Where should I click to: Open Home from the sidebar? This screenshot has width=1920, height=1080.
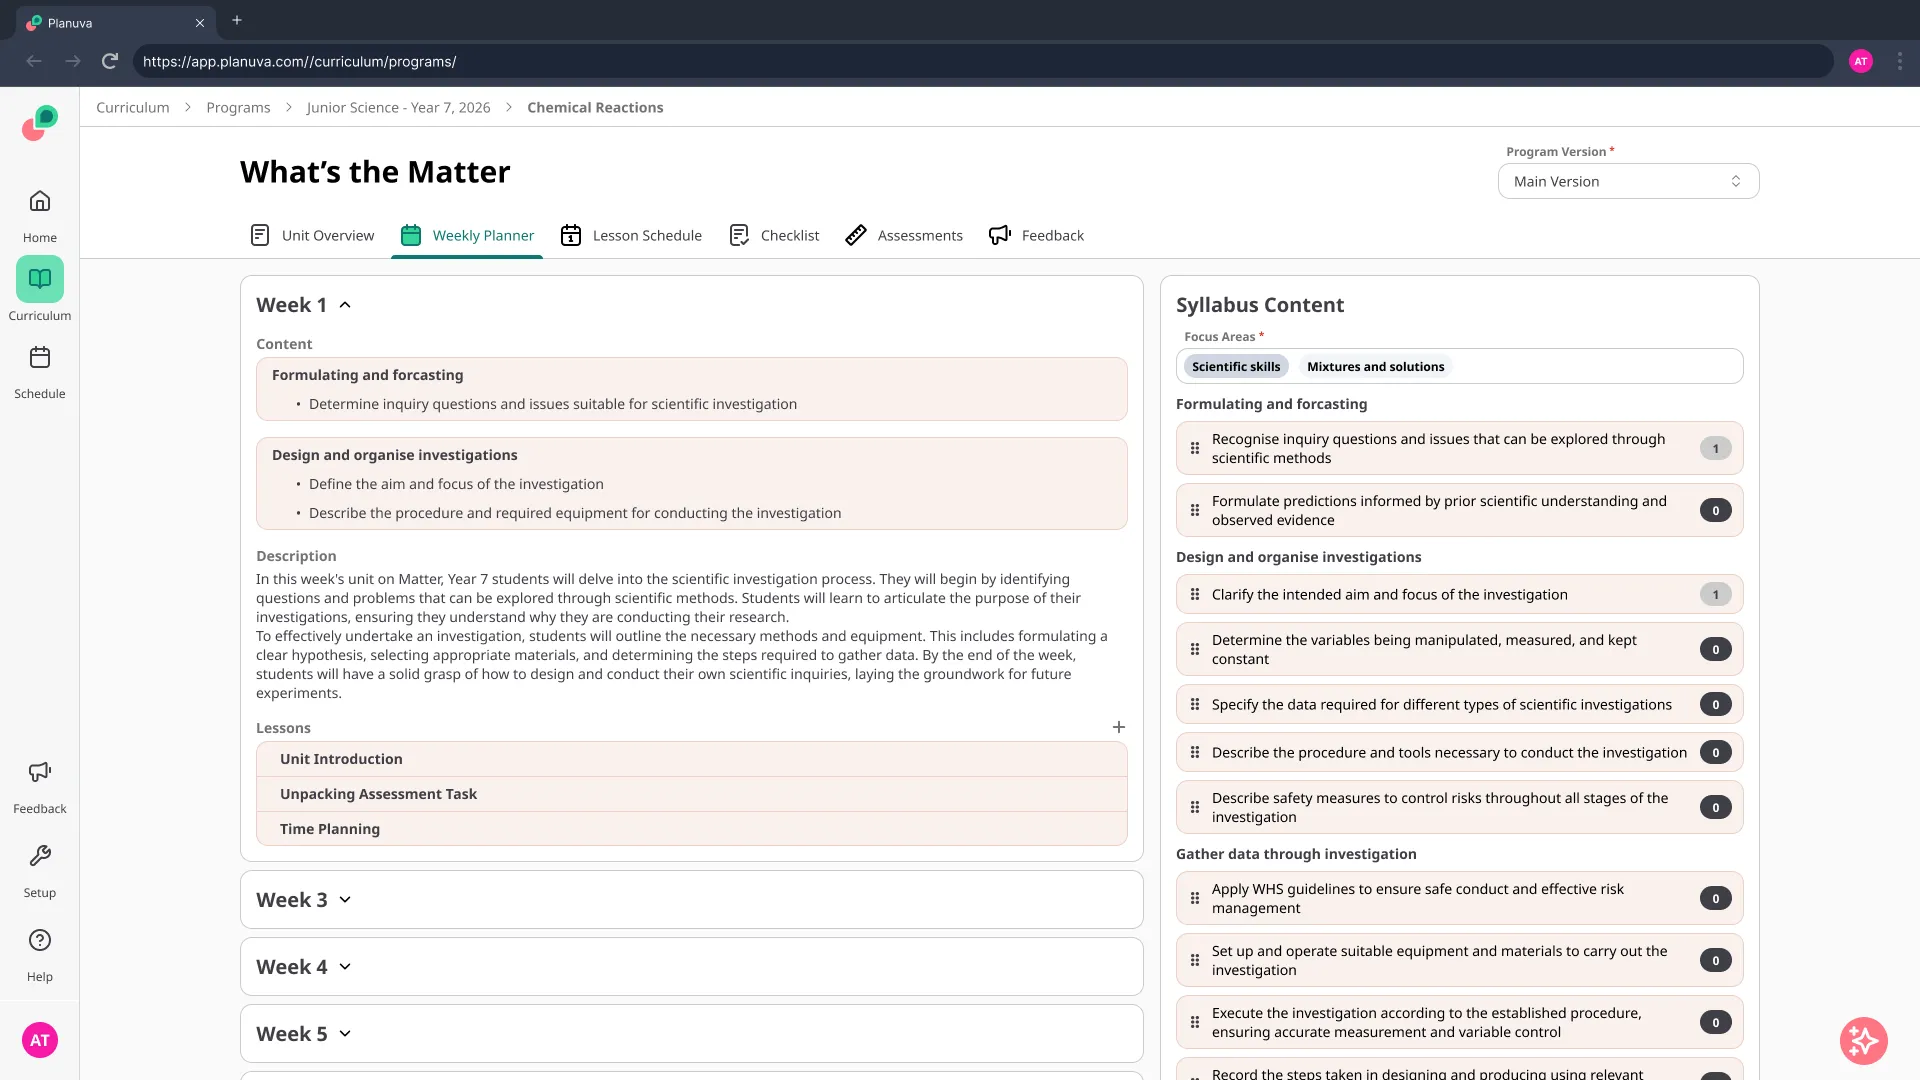click(40, 202)
